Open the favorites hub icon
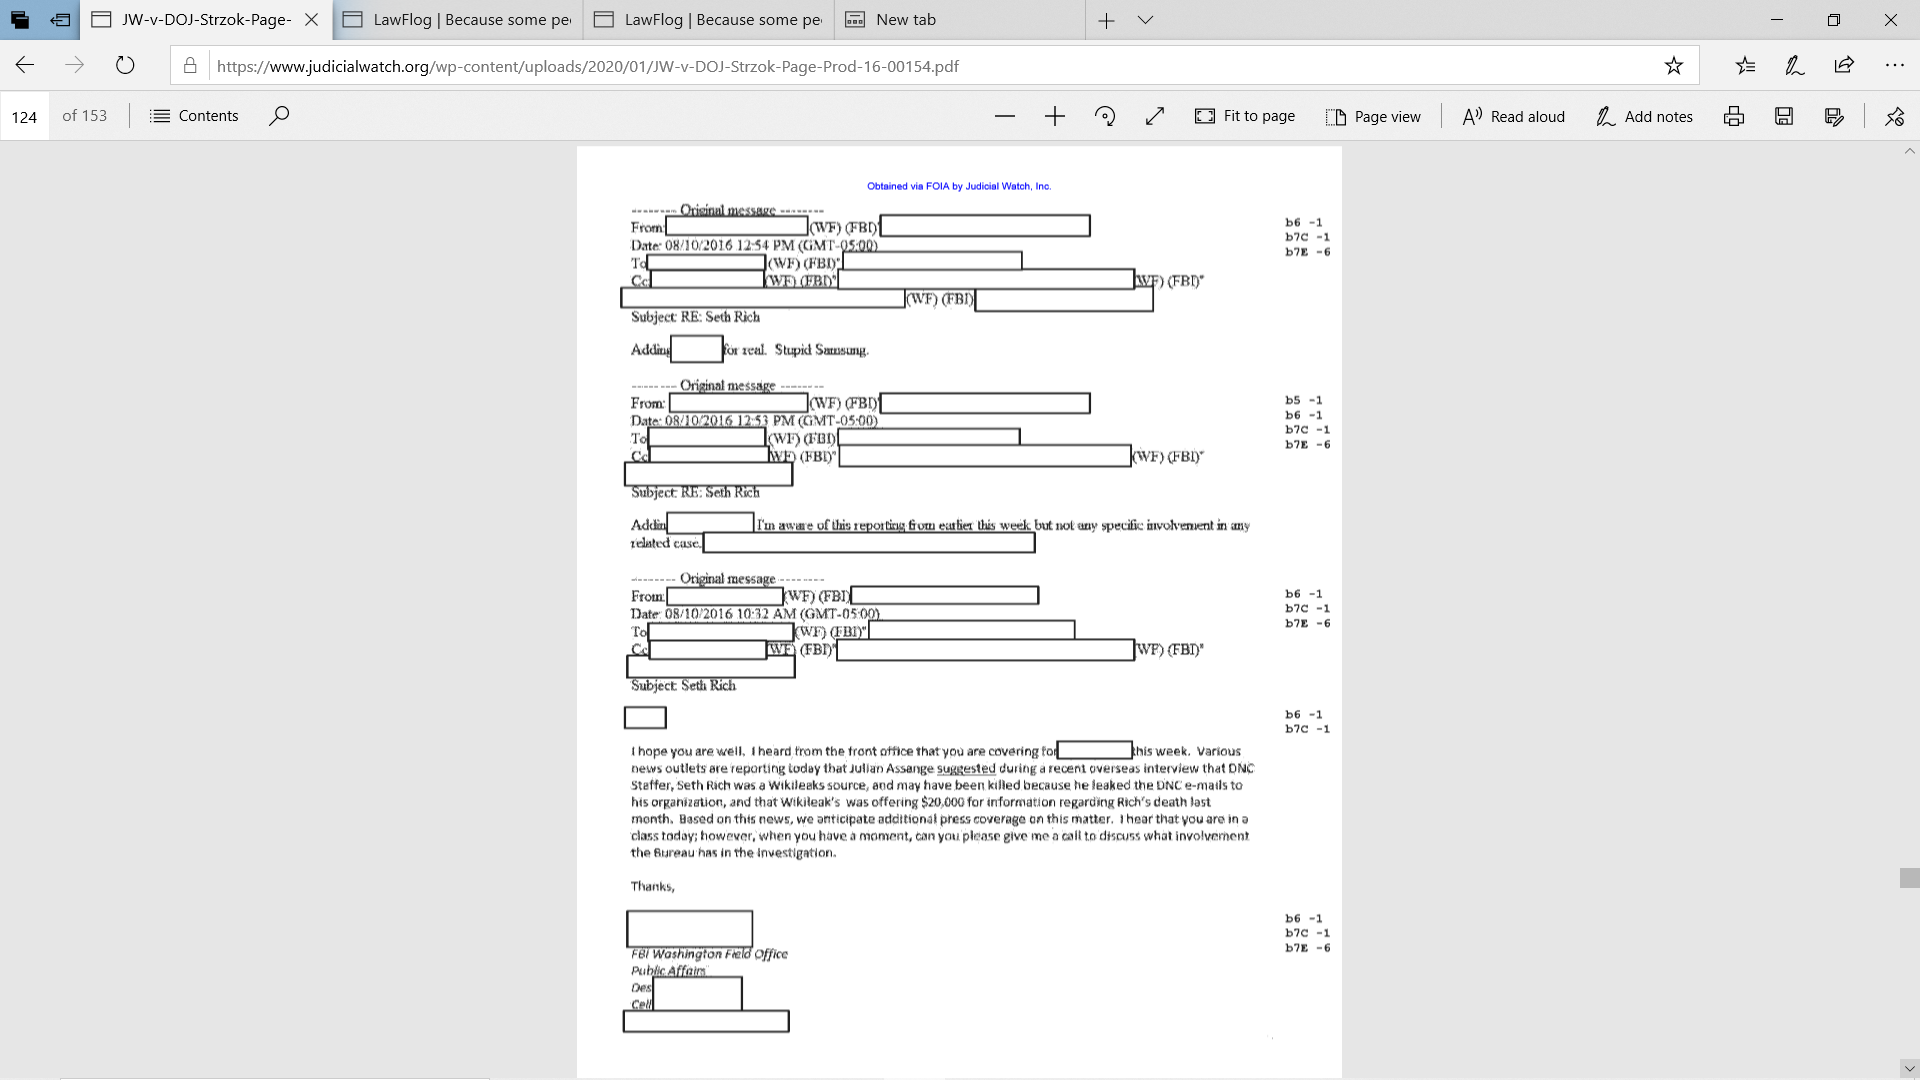The width and height of the screenshot is (1920, 1080). click(x=1745, y=66)
